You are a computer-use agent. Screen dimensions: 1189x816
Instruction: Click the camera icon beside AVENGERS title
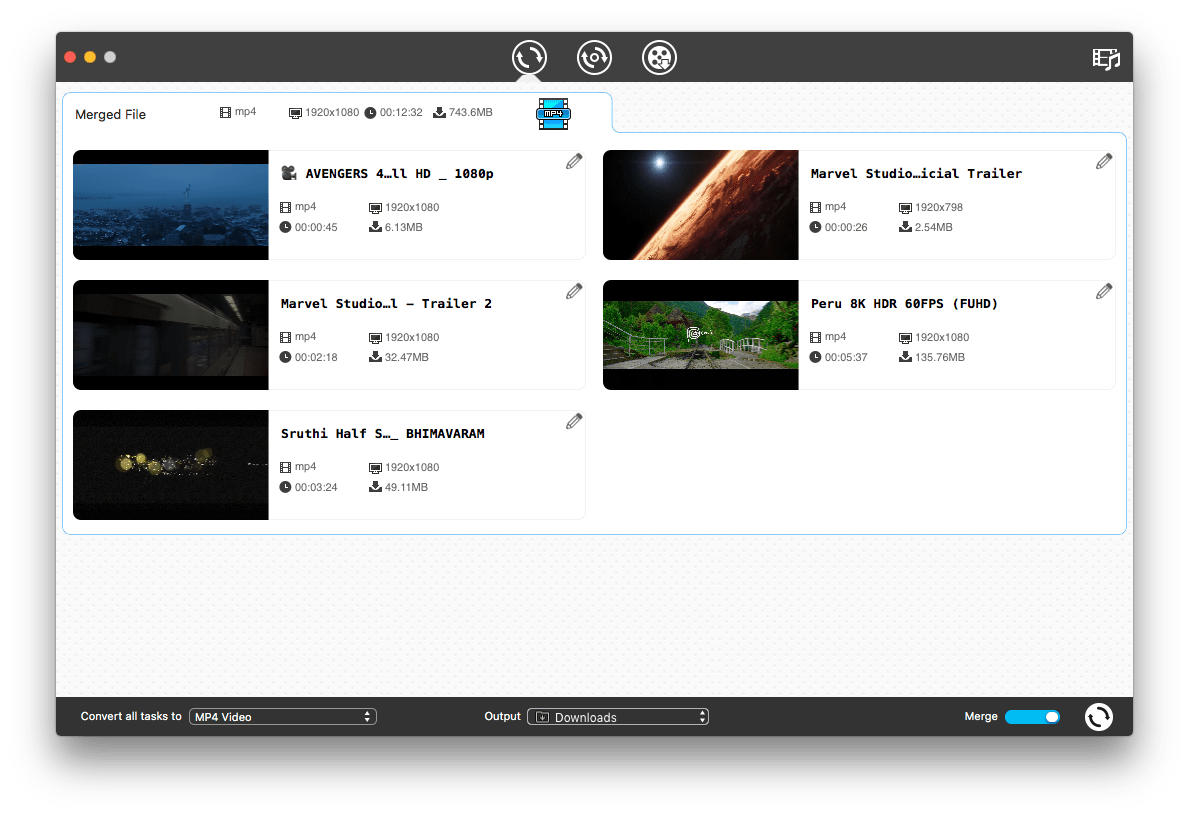[289, 173]
